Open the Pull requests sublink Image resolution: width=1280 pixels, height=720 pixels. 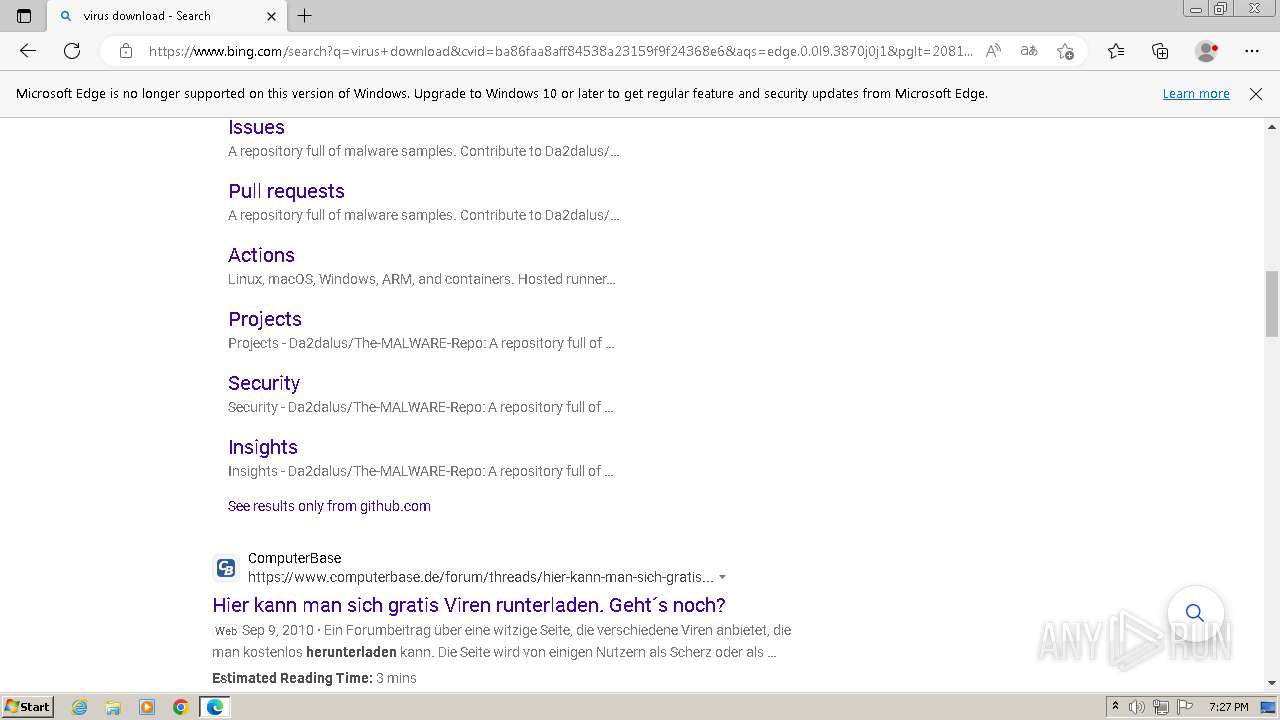pos(286,191)
